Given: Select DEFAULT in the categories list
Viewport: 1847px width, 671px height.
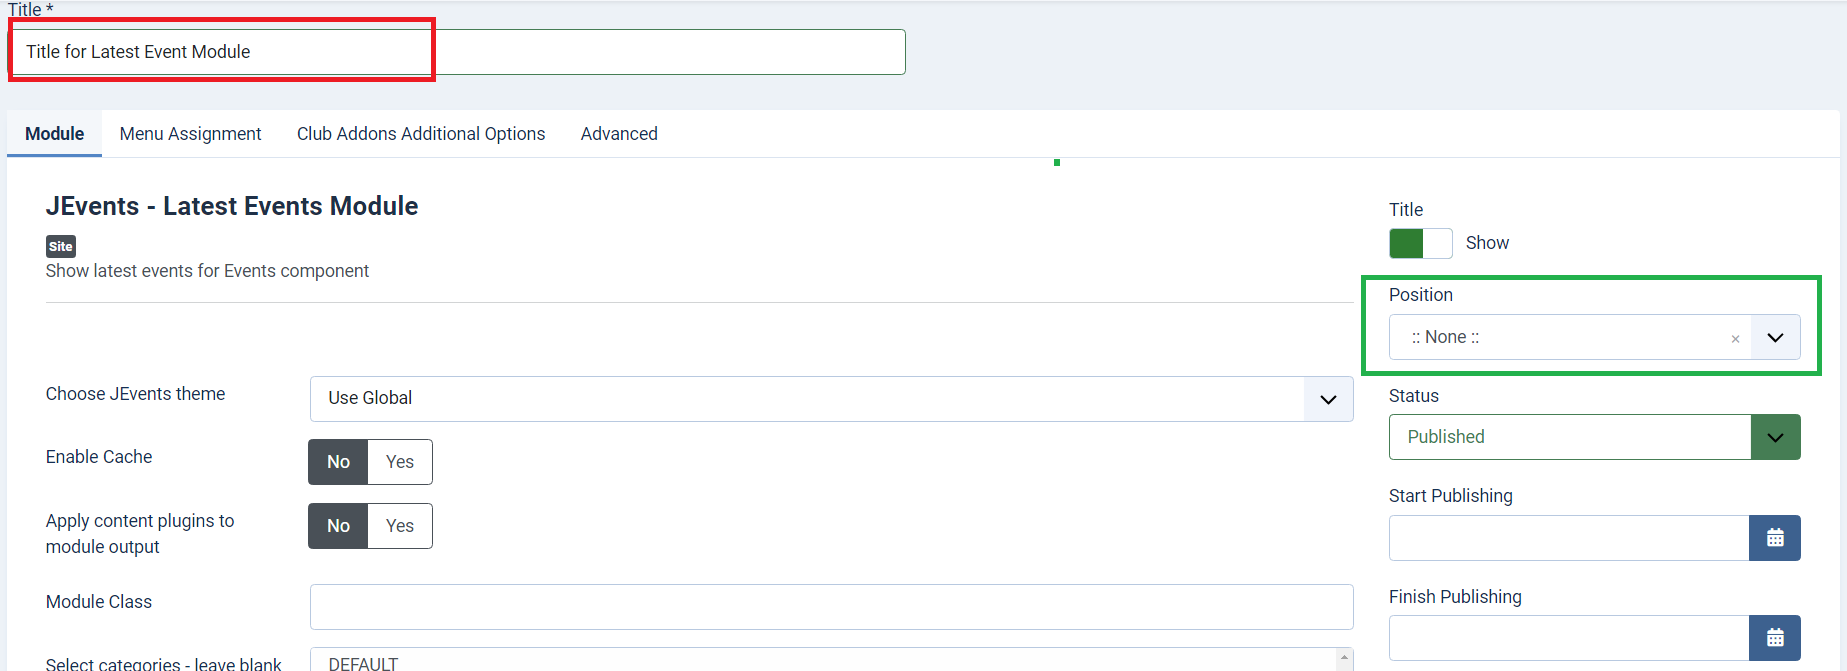Looking at the screenshot, I should point(363,664).
